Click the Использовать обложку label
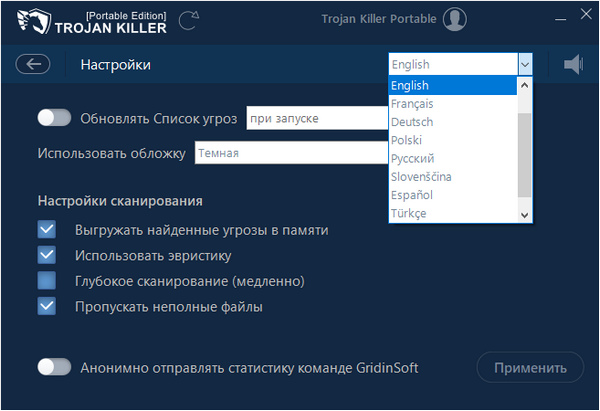The width and height of the screenshot is (600, 411). [111, 153]
